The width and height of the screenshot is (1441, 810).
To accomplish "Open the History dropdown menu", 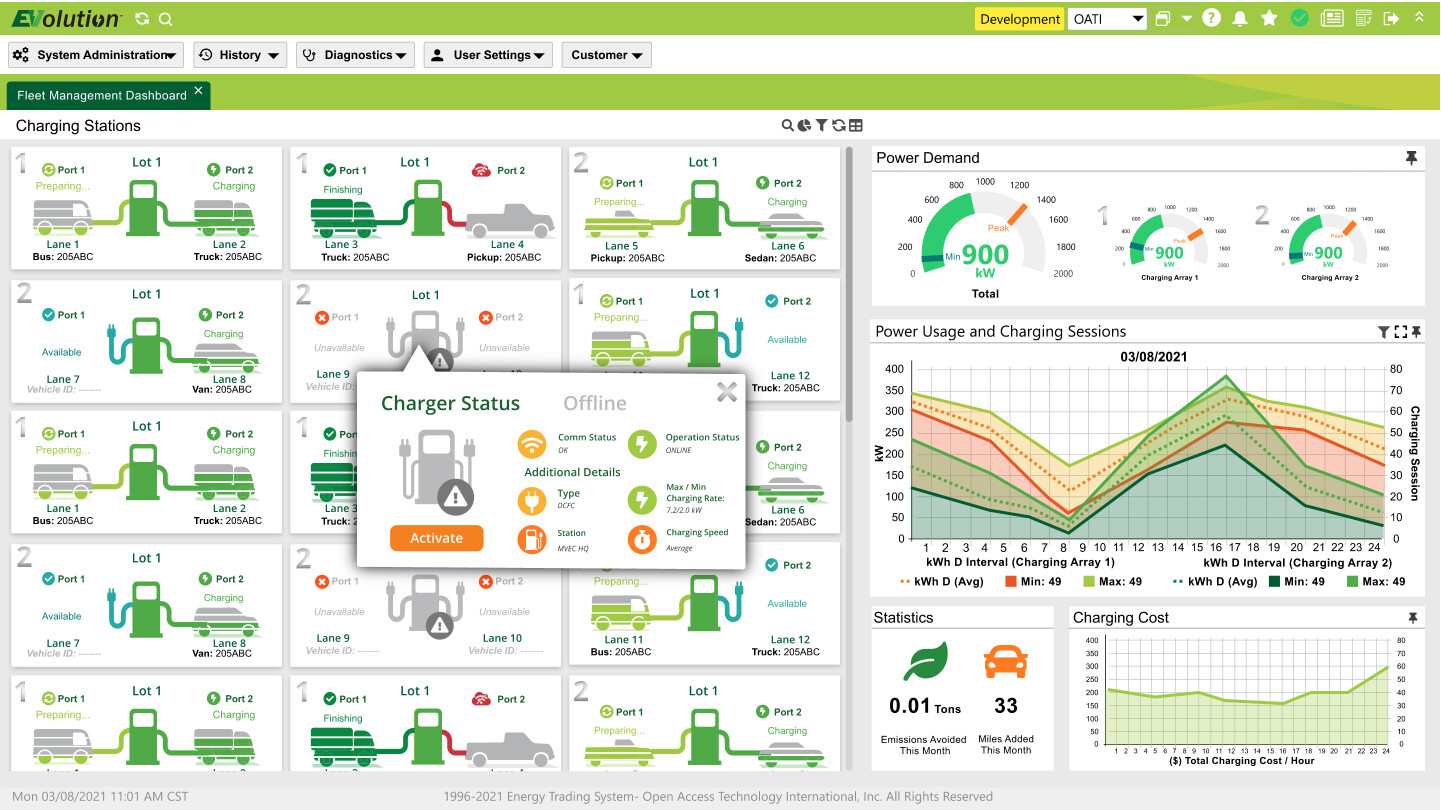I will (240, 55).
